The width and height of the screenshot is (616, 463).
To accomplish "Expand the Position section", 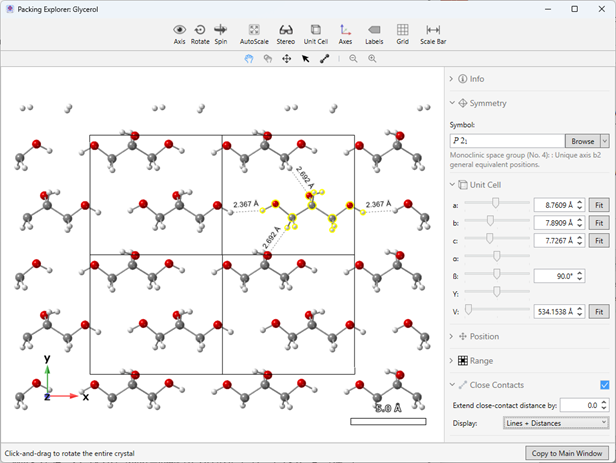I will click(x=484, y=336).
